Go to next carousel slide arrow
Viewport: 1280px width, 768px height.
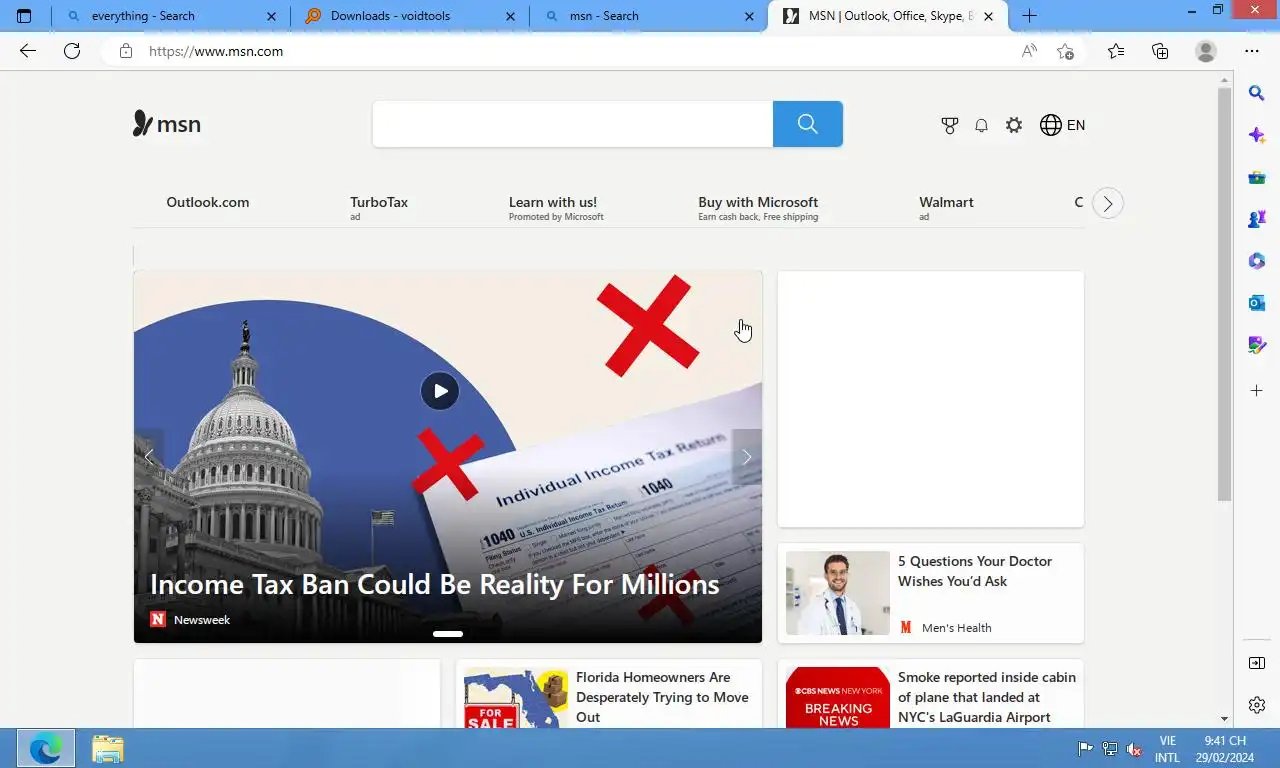click(747, 457)
